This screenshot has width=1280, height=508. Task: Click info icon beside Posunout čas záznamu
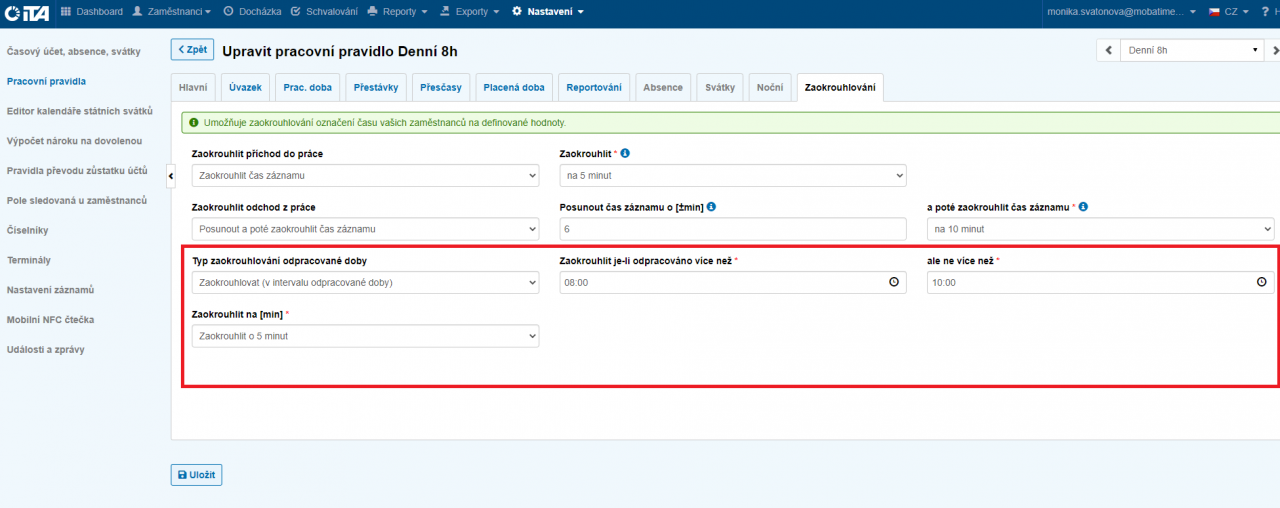710,207
